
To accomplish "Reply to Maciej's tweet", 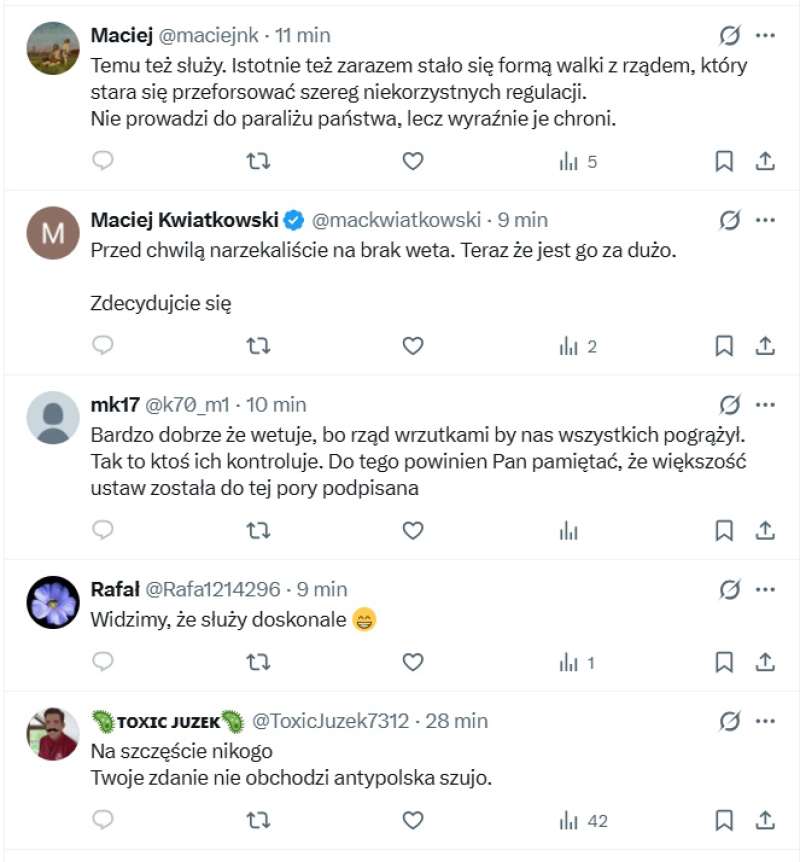I will point(103,161).
